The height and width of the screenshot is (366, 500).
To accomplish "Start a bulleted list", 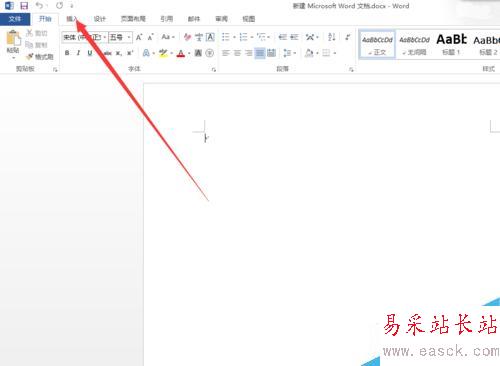I will [226, 37].
